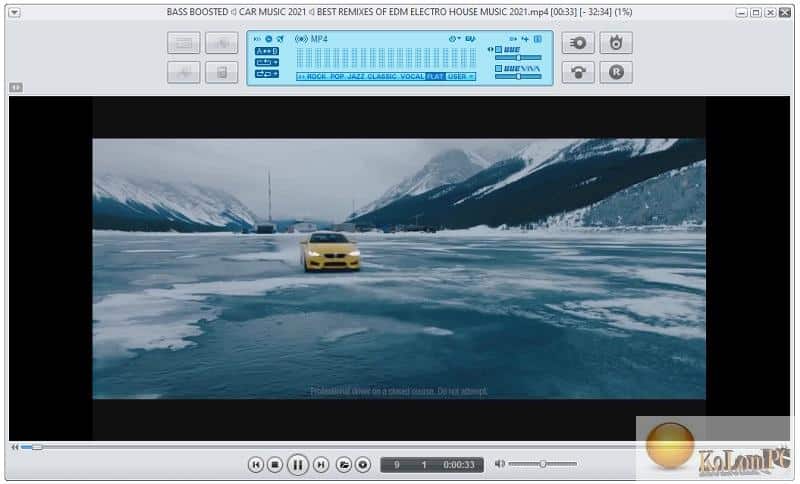Screen dimensions: 800x484
Task: Click the small icon left of BBE checkbox
Action: (490, 49)
